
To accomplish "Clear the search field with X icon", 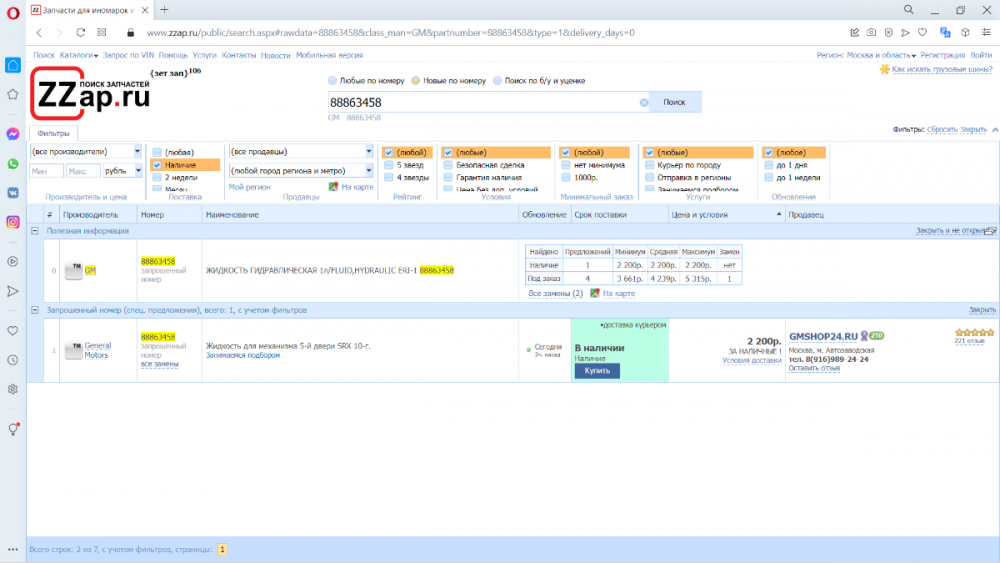I will [x=644, y=102].
